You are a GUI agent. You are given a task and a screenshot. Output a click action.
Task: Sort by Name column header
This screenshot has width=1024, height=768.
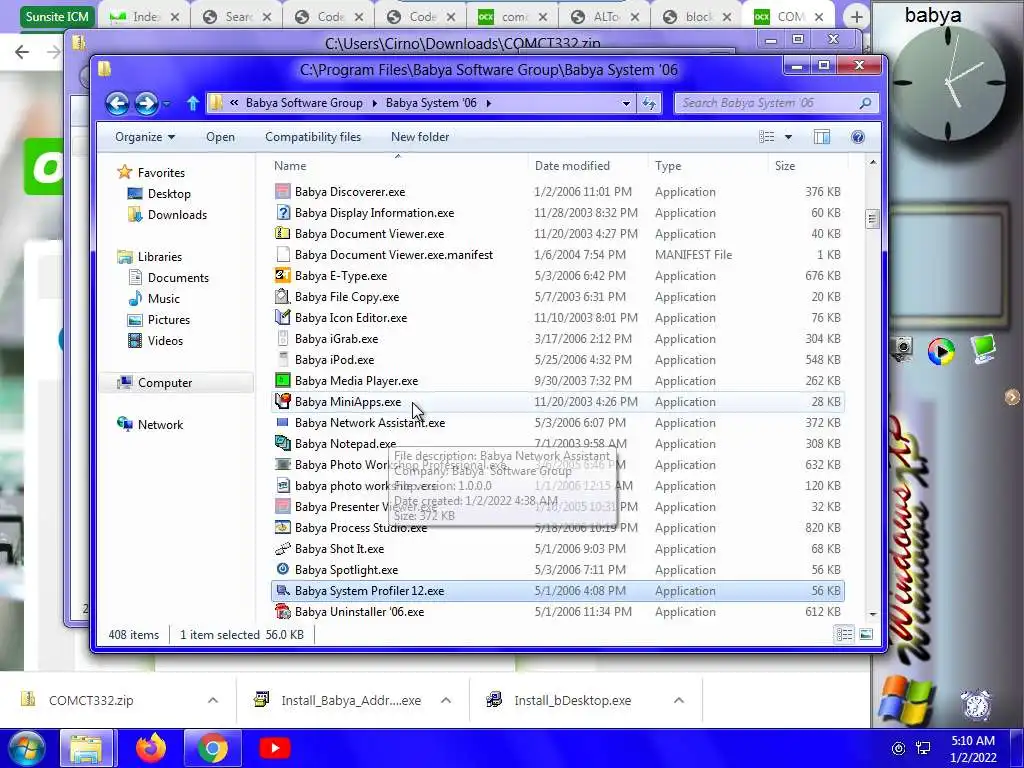tap(290, 166)
